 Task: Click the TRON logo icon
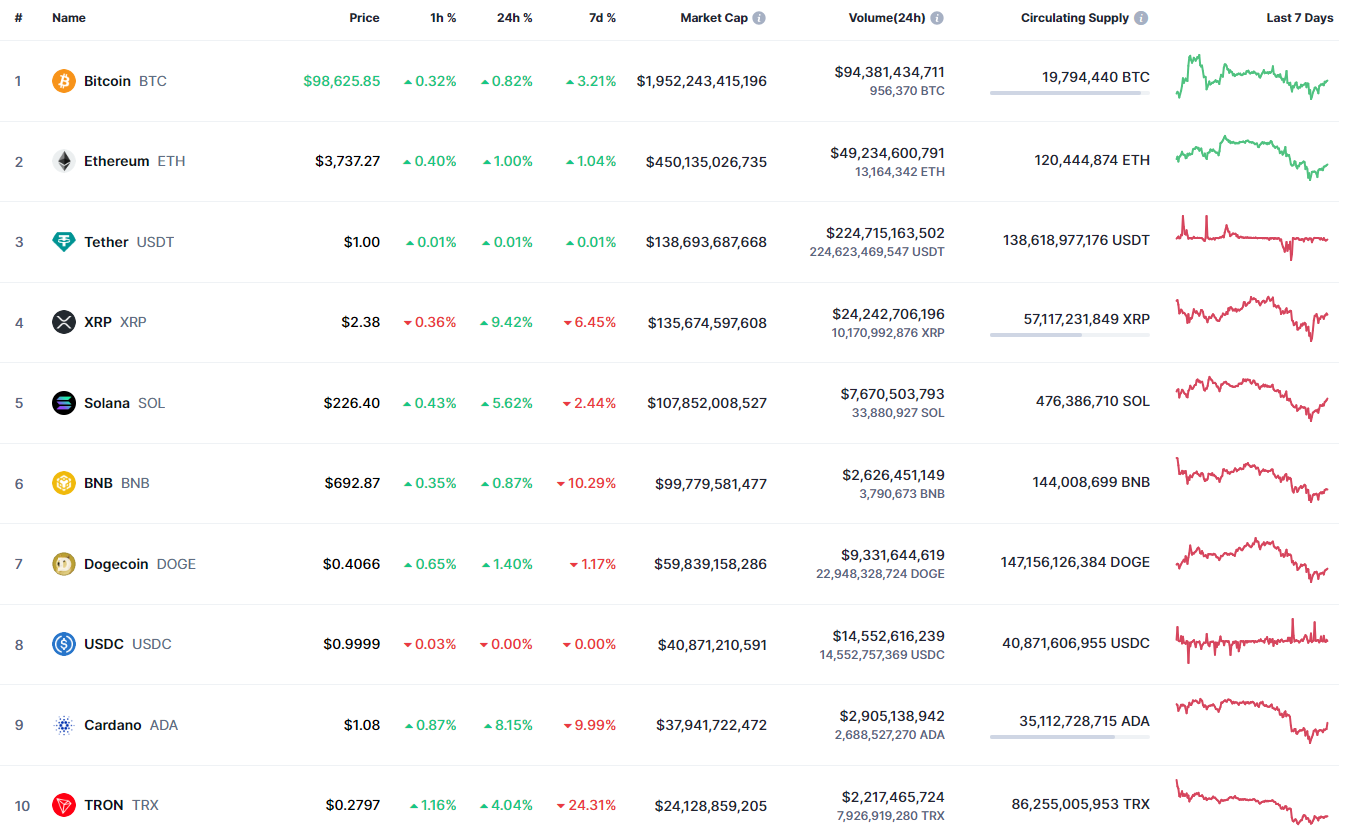pos(64,805)
